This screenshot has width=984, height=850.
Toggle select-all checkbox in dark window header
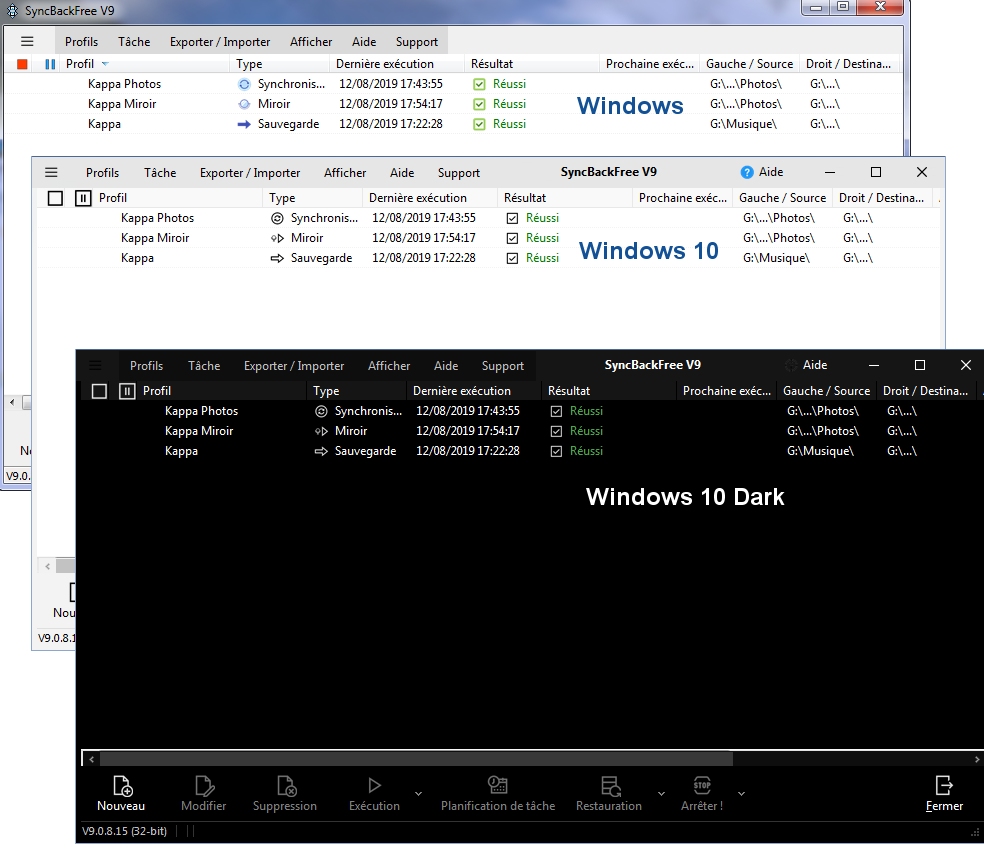point(99,391)
